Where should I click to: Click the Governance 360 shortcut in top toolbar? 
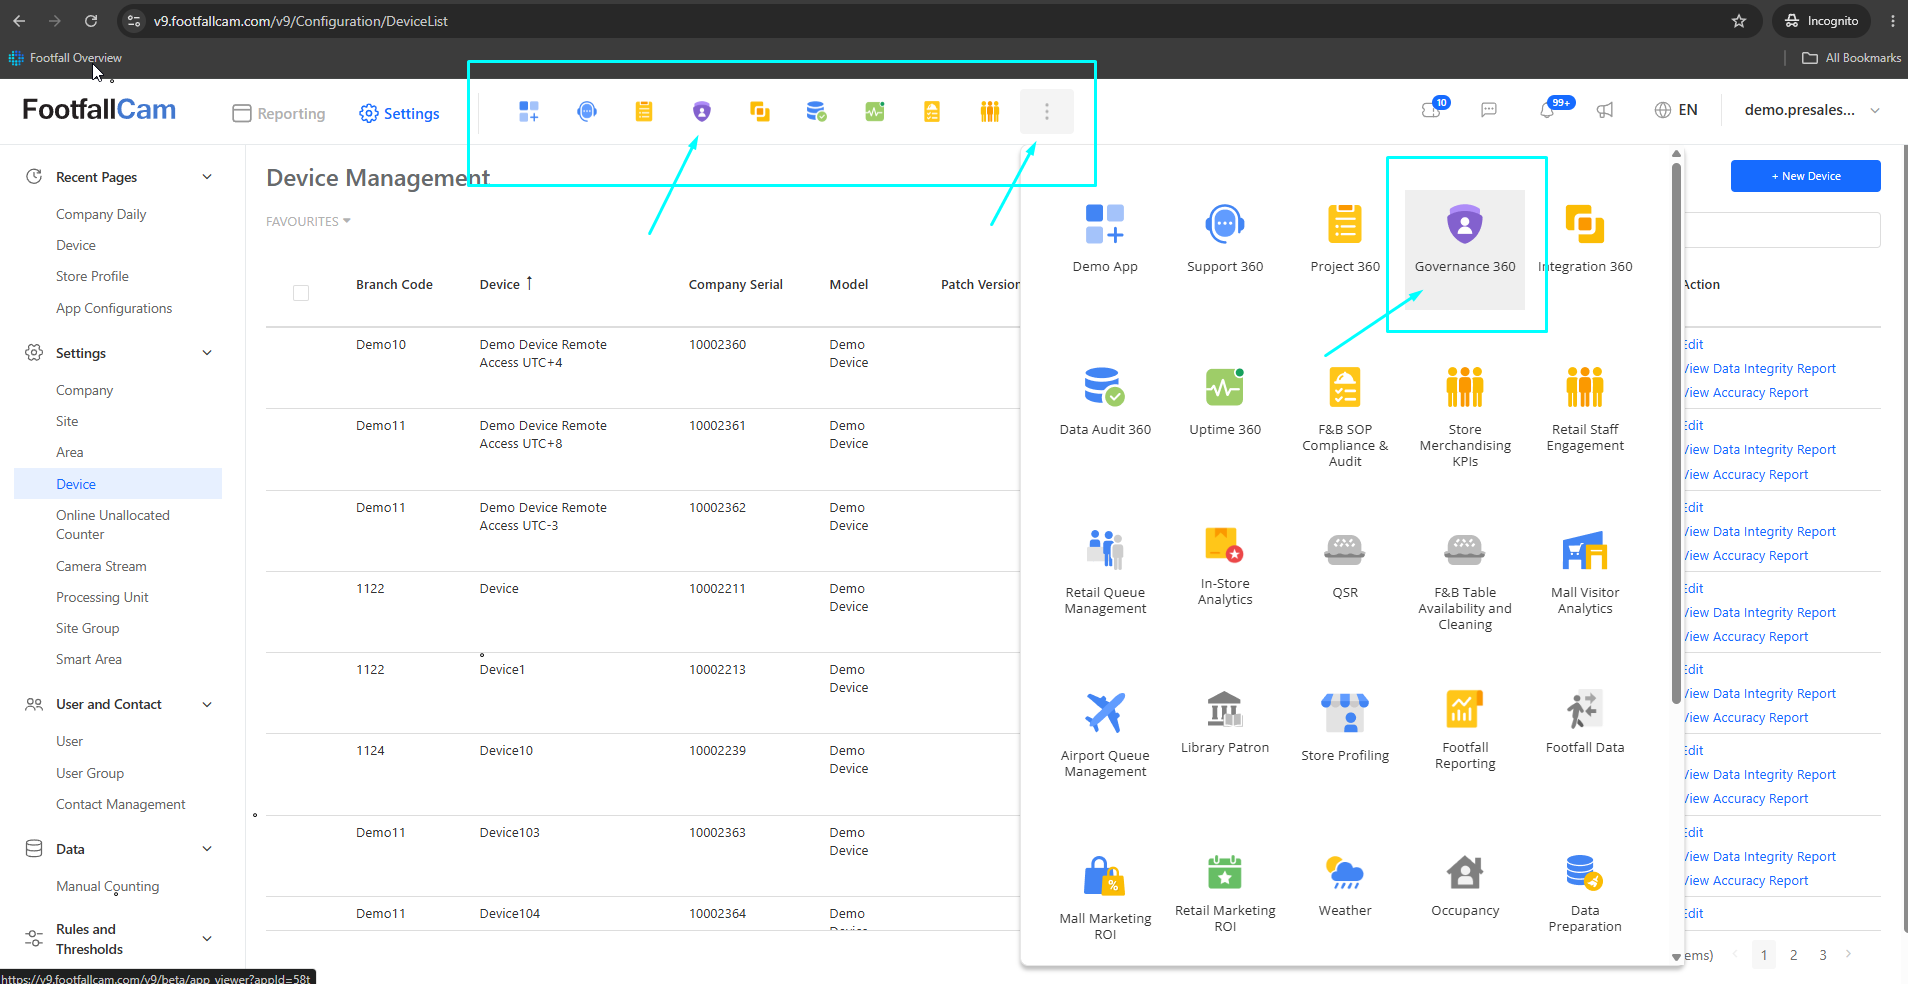click(x=702, y=111)
